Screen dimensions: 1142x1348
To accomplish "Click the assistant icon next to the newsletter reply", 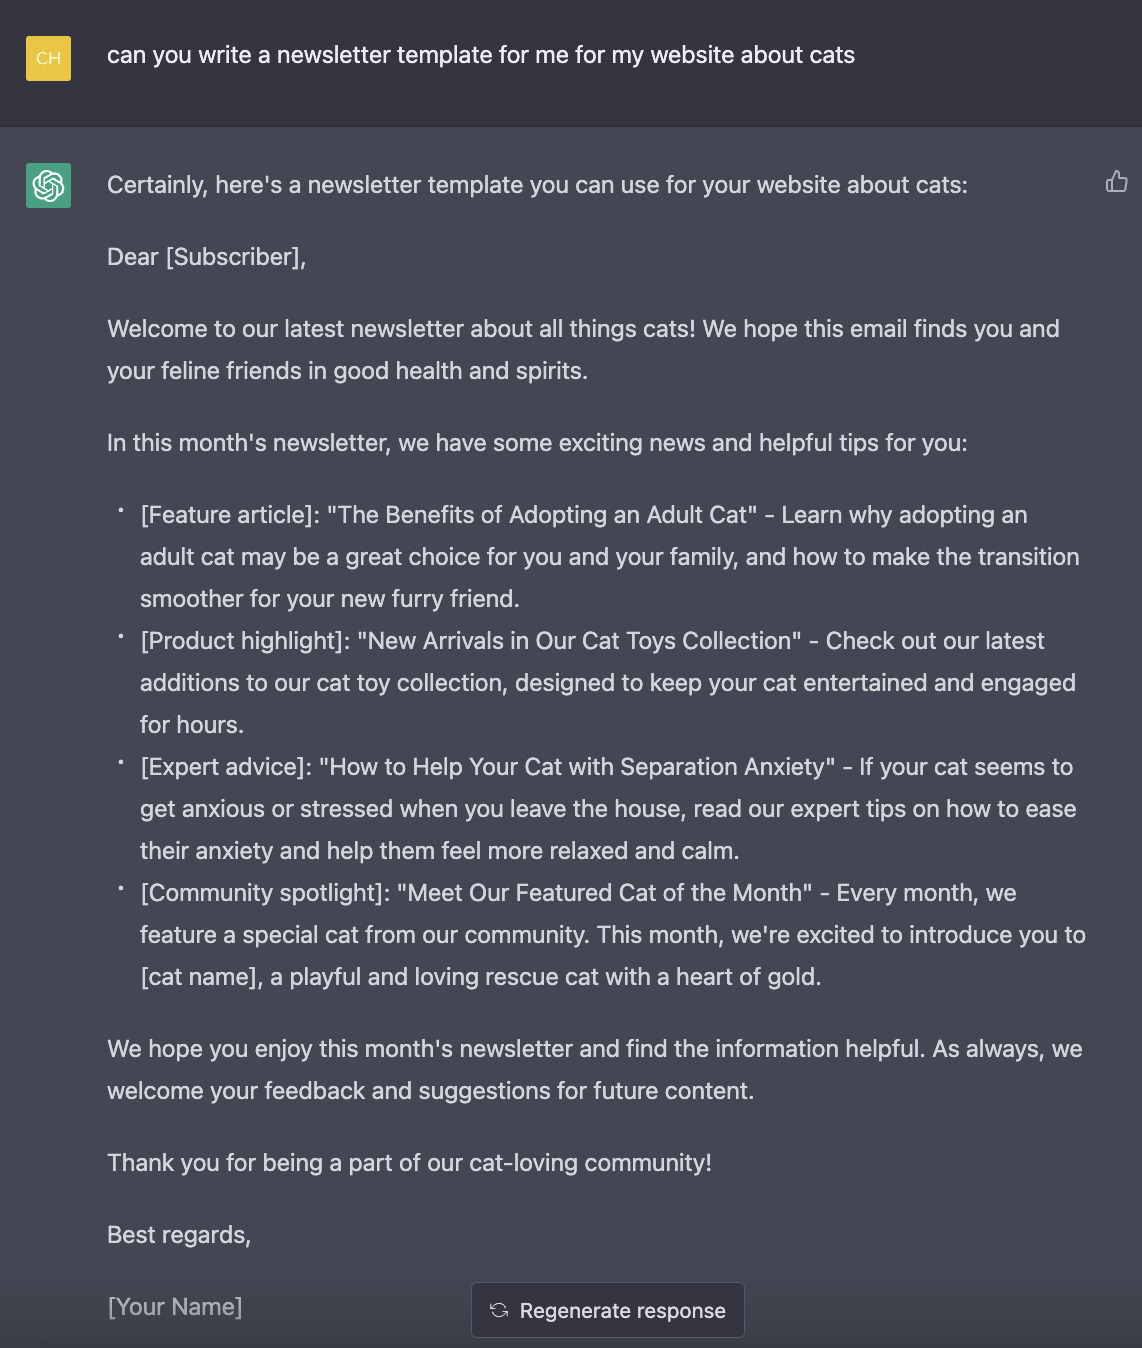I will click(x=47, y=185).
